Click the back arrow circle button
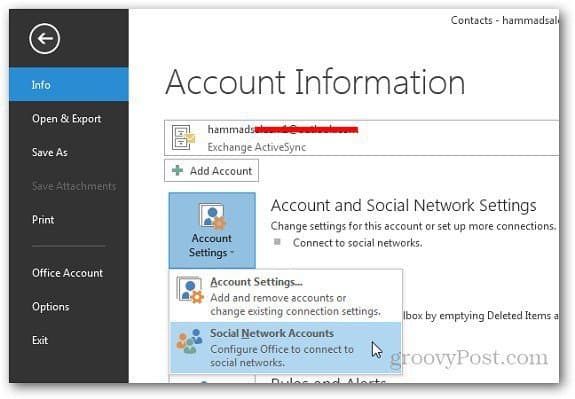Screen dimensions: 575x399 pyautogui.click(x=44, y=39)
